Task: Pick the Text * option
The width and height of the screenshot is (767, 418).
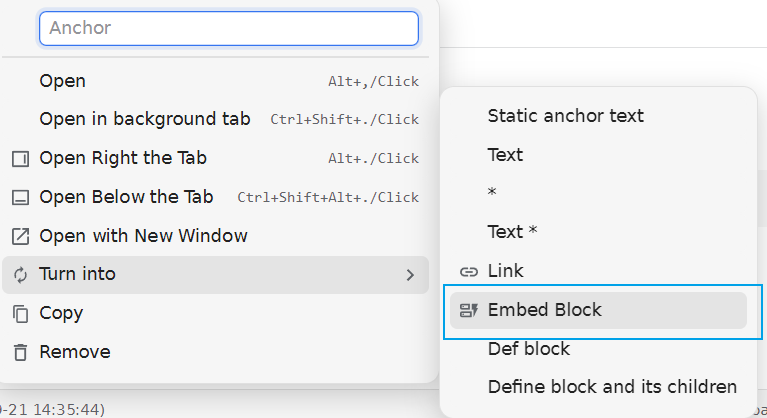Action: (x=512, y=232)
